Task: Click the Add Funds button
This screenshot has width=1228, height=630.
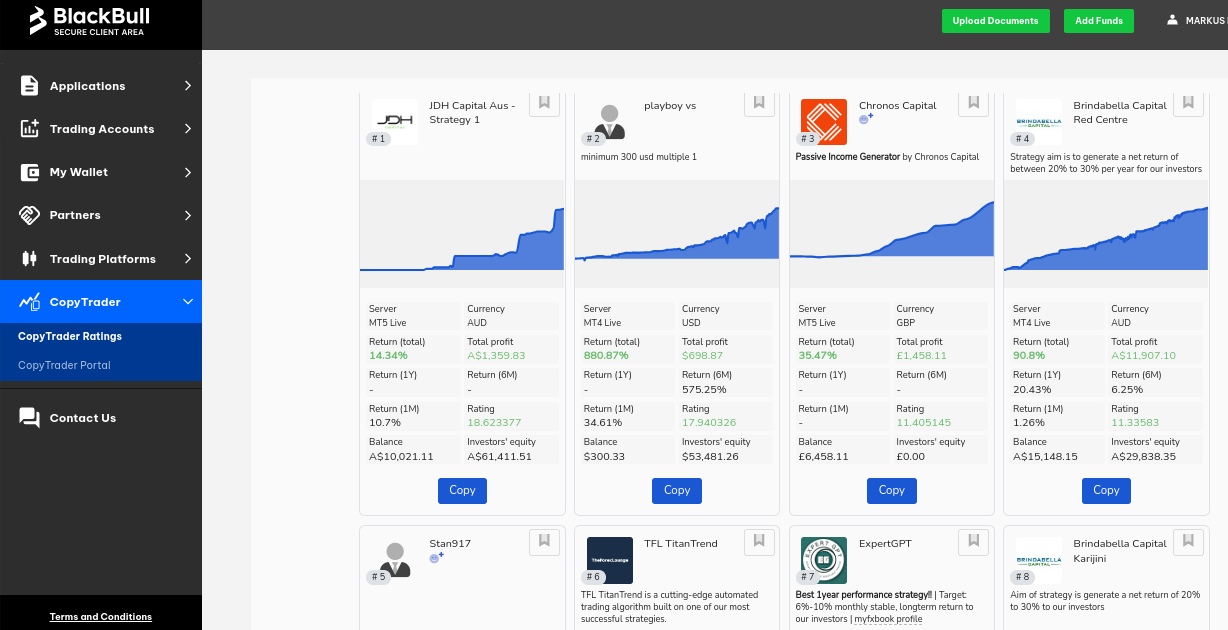Action: pos(1099,20)
